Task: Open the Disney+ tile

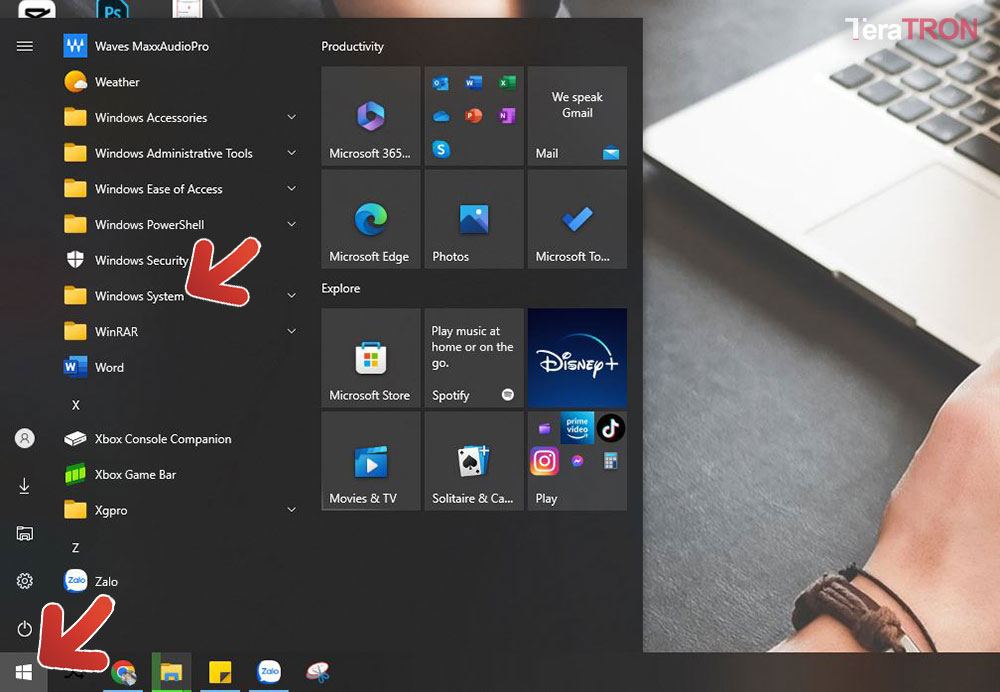Action: point(577,358)
